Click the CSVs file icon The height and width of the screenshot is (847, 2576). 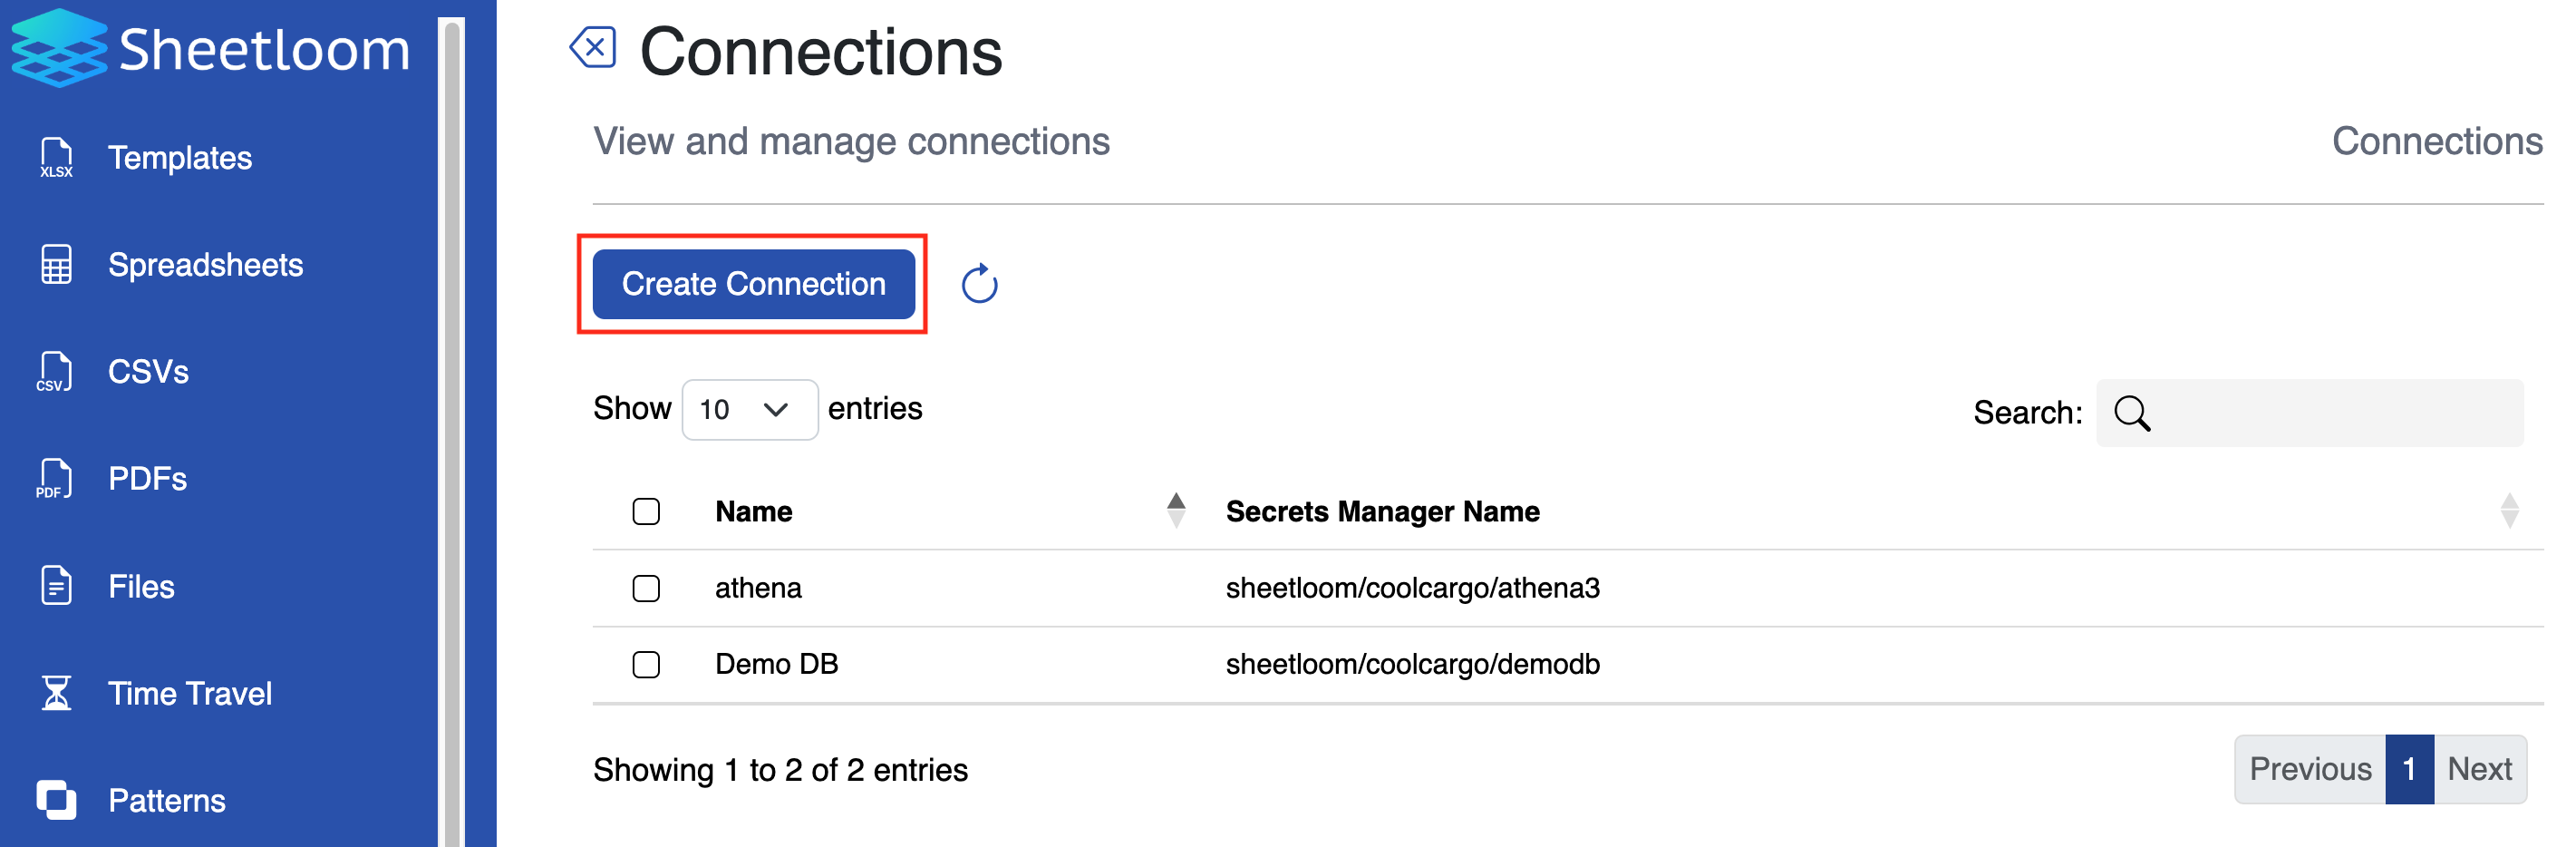pyautogui.click(x=55, y=372)
